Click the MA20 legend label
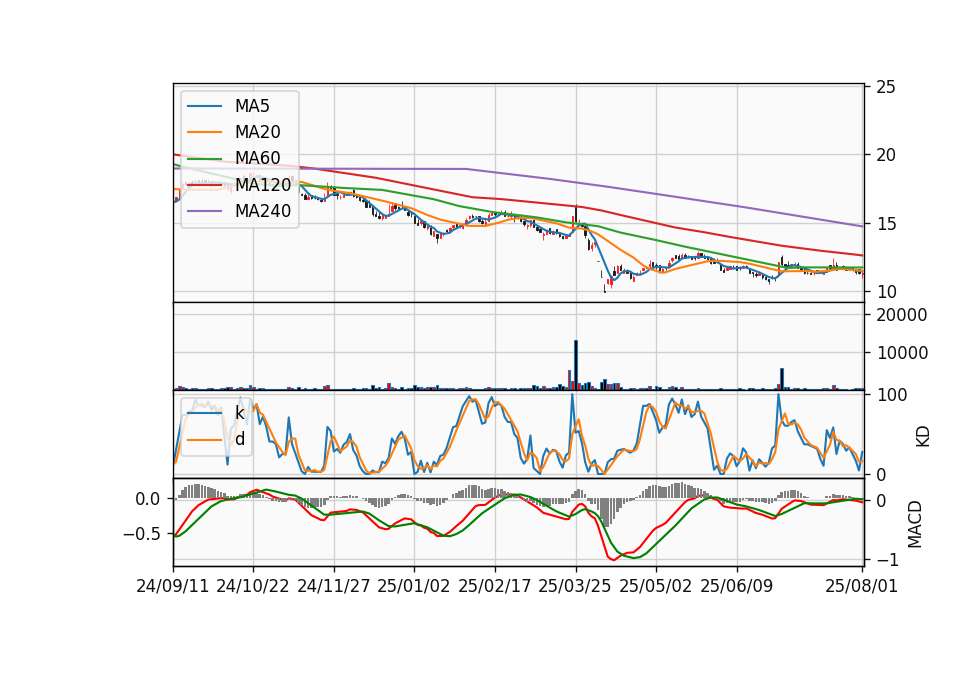This screenshot has width=960, height=690. point(257,132)
